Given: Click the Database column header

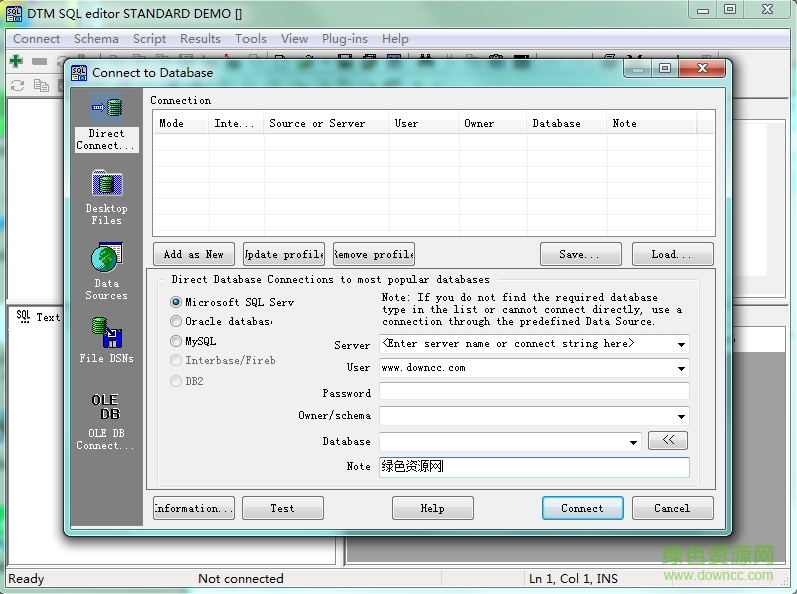Looking at the screenshot, I should click(x=567, y=123).
